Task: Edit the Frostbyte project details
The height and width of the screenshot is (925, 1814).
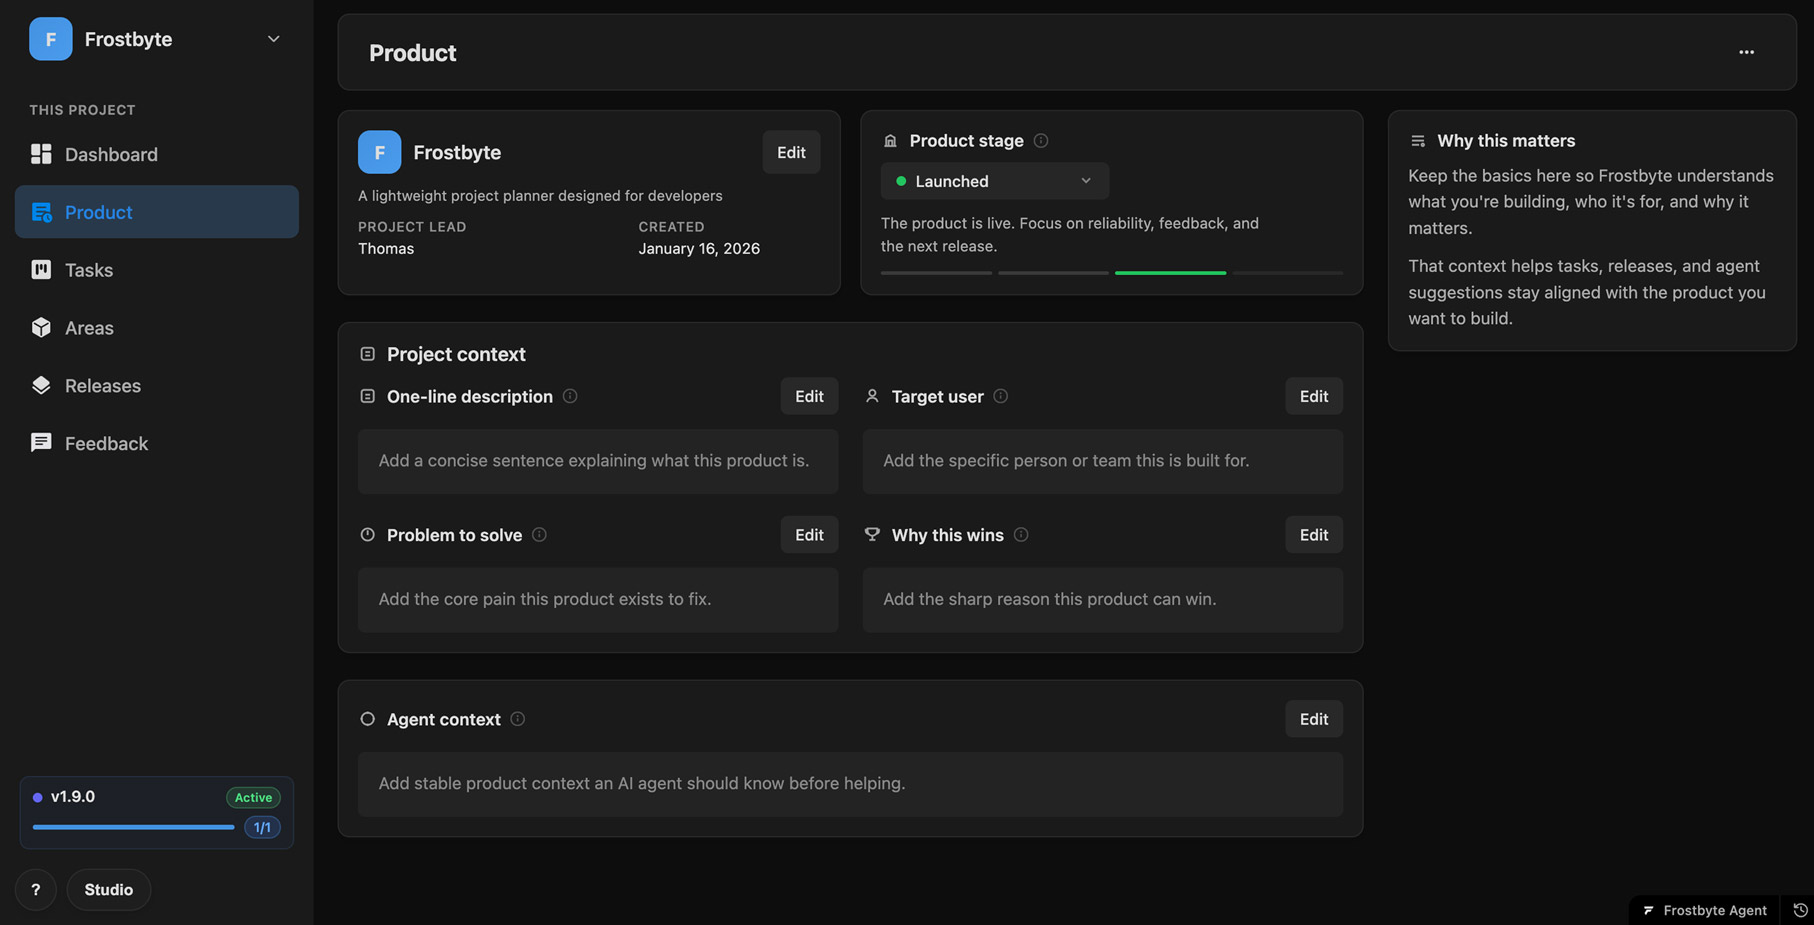Action: [791, 152]
